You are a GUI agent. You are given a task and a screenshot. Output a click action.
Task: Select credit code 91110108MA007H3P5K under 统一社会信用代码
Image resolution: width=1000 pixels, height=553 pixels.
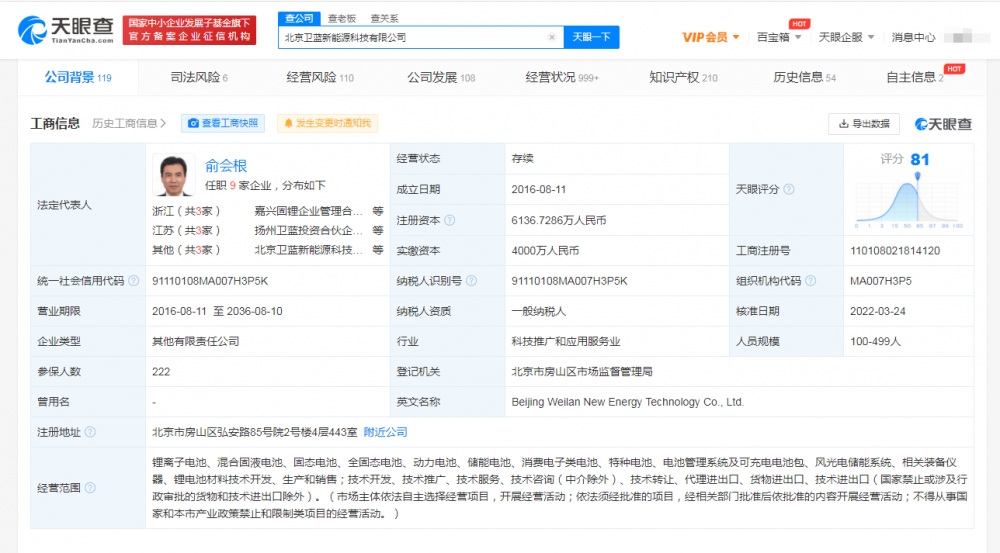(x=210, y=281)
